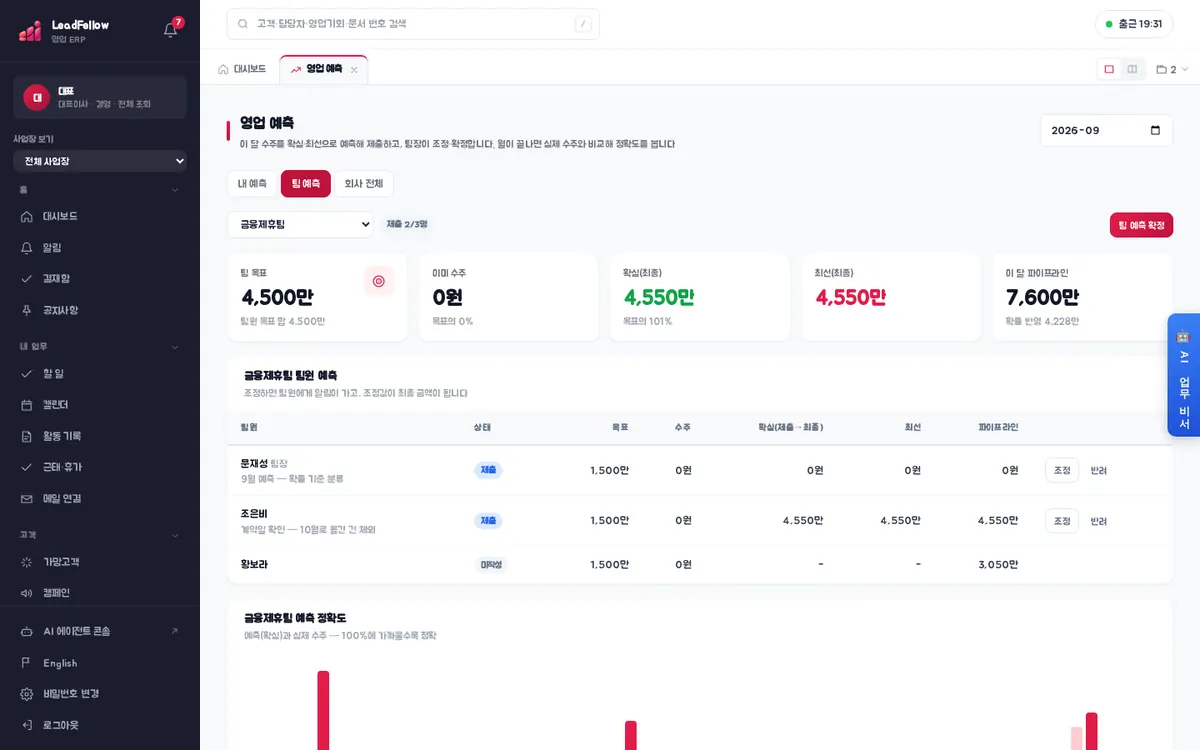Viewport: 1200px width, 750px height.
Task: Click the search magnifier icon
Action: click(243, 23)
